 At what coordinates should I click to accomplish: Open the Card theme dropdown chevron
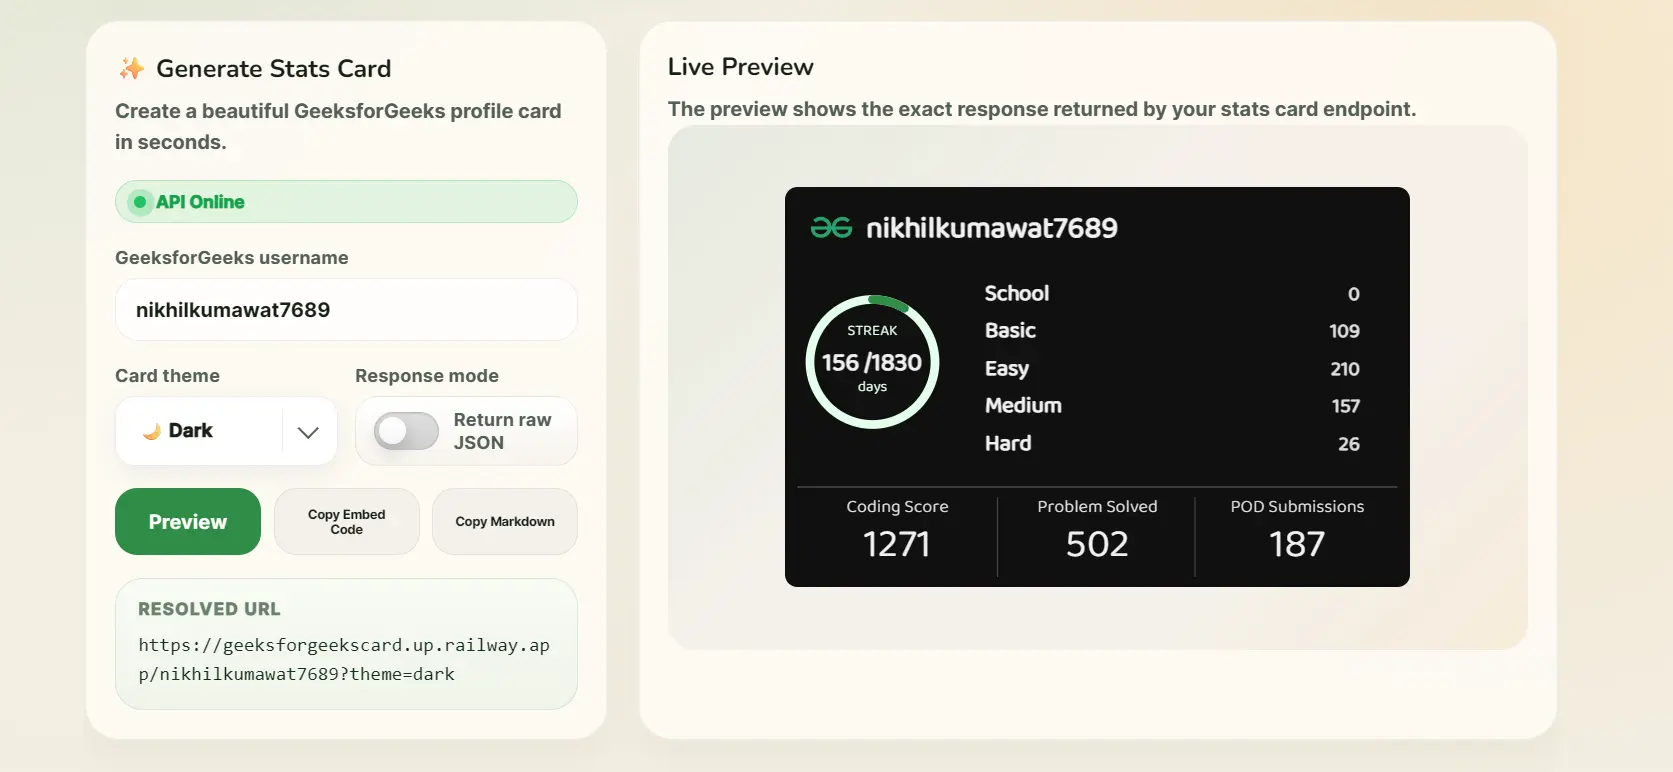tap(308, 432)
